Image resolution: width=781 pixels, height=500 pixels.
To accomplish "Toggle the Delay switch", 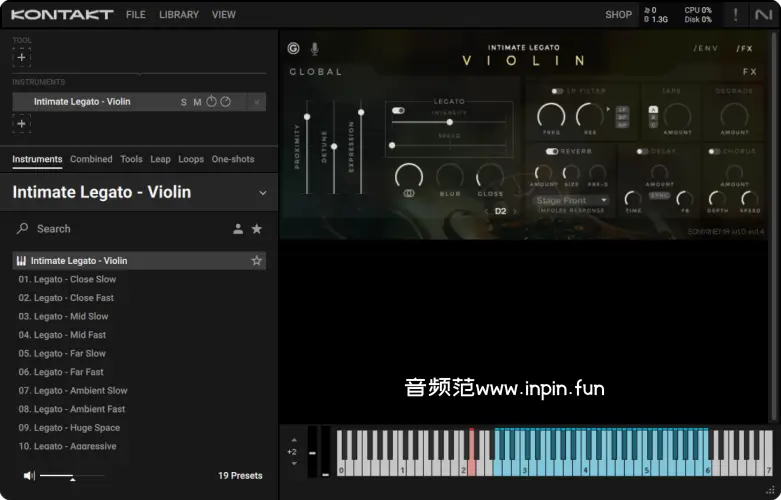I will (x=642, y=151).
